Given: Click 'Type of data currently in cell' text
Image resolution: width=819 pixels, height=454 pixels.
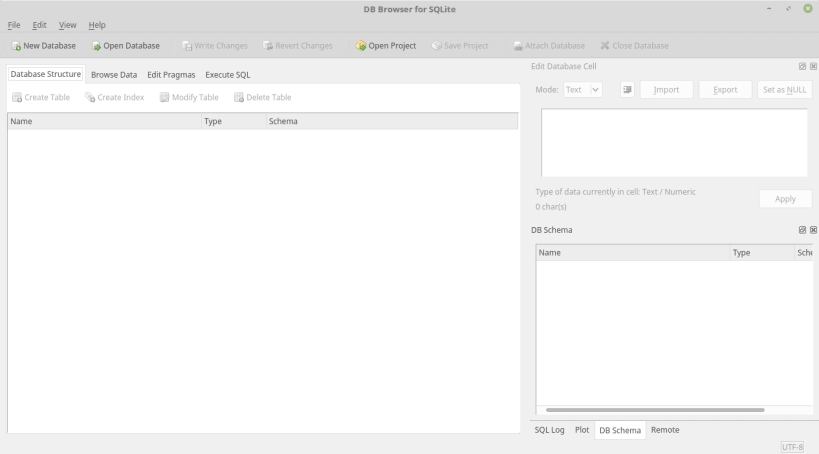Looking at the screenshot, I should [x=615, y=192].
